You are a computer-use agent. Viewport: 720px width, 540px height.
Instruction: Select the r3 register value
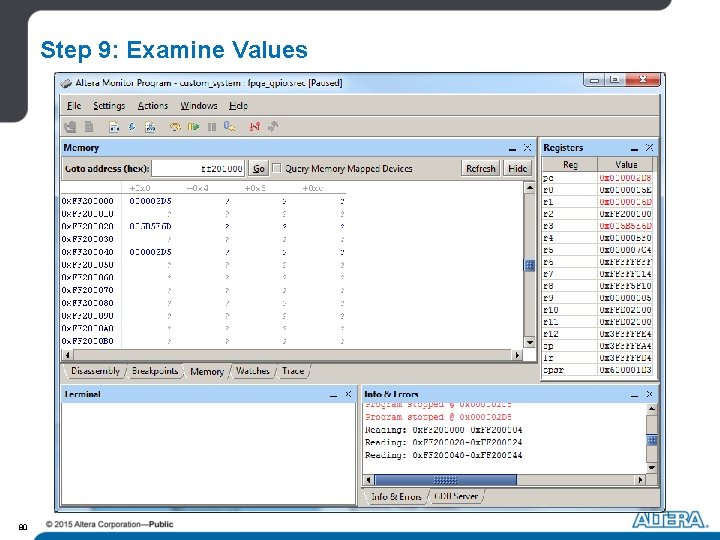pyautogui.click(x=625, y=225)
